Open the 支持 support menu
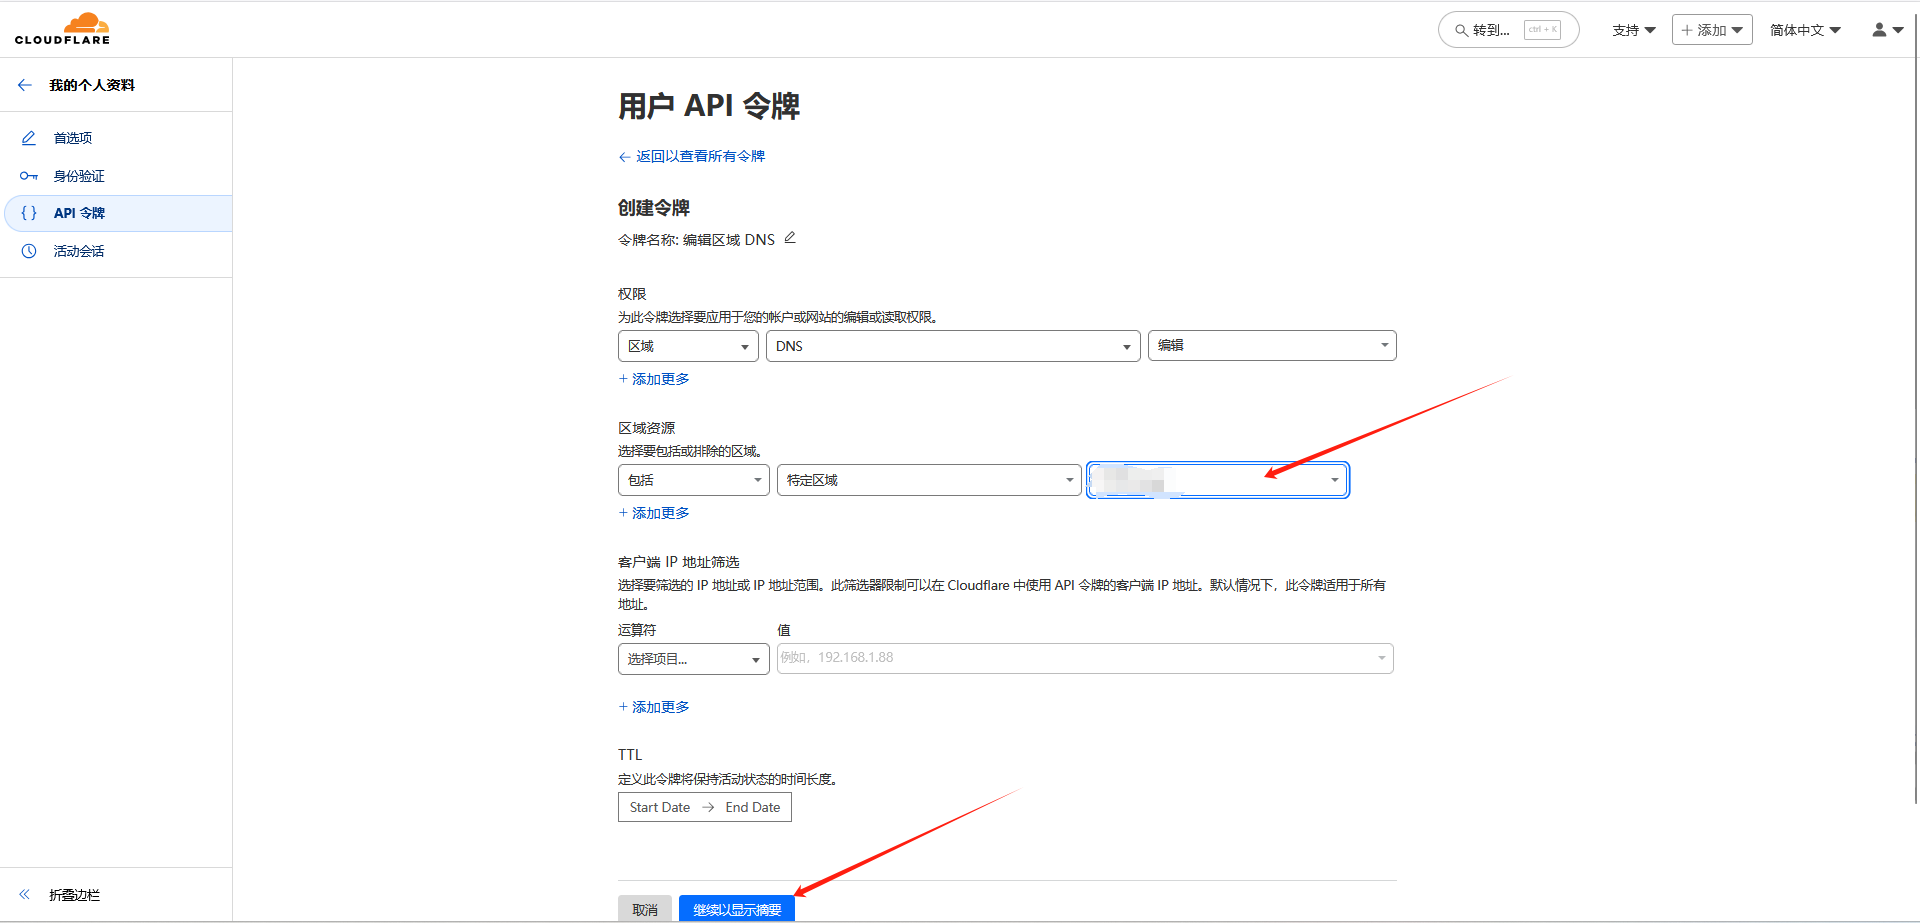This screenshot has height=923, width=1920. pyautogui.click(x=1633, y=30)
